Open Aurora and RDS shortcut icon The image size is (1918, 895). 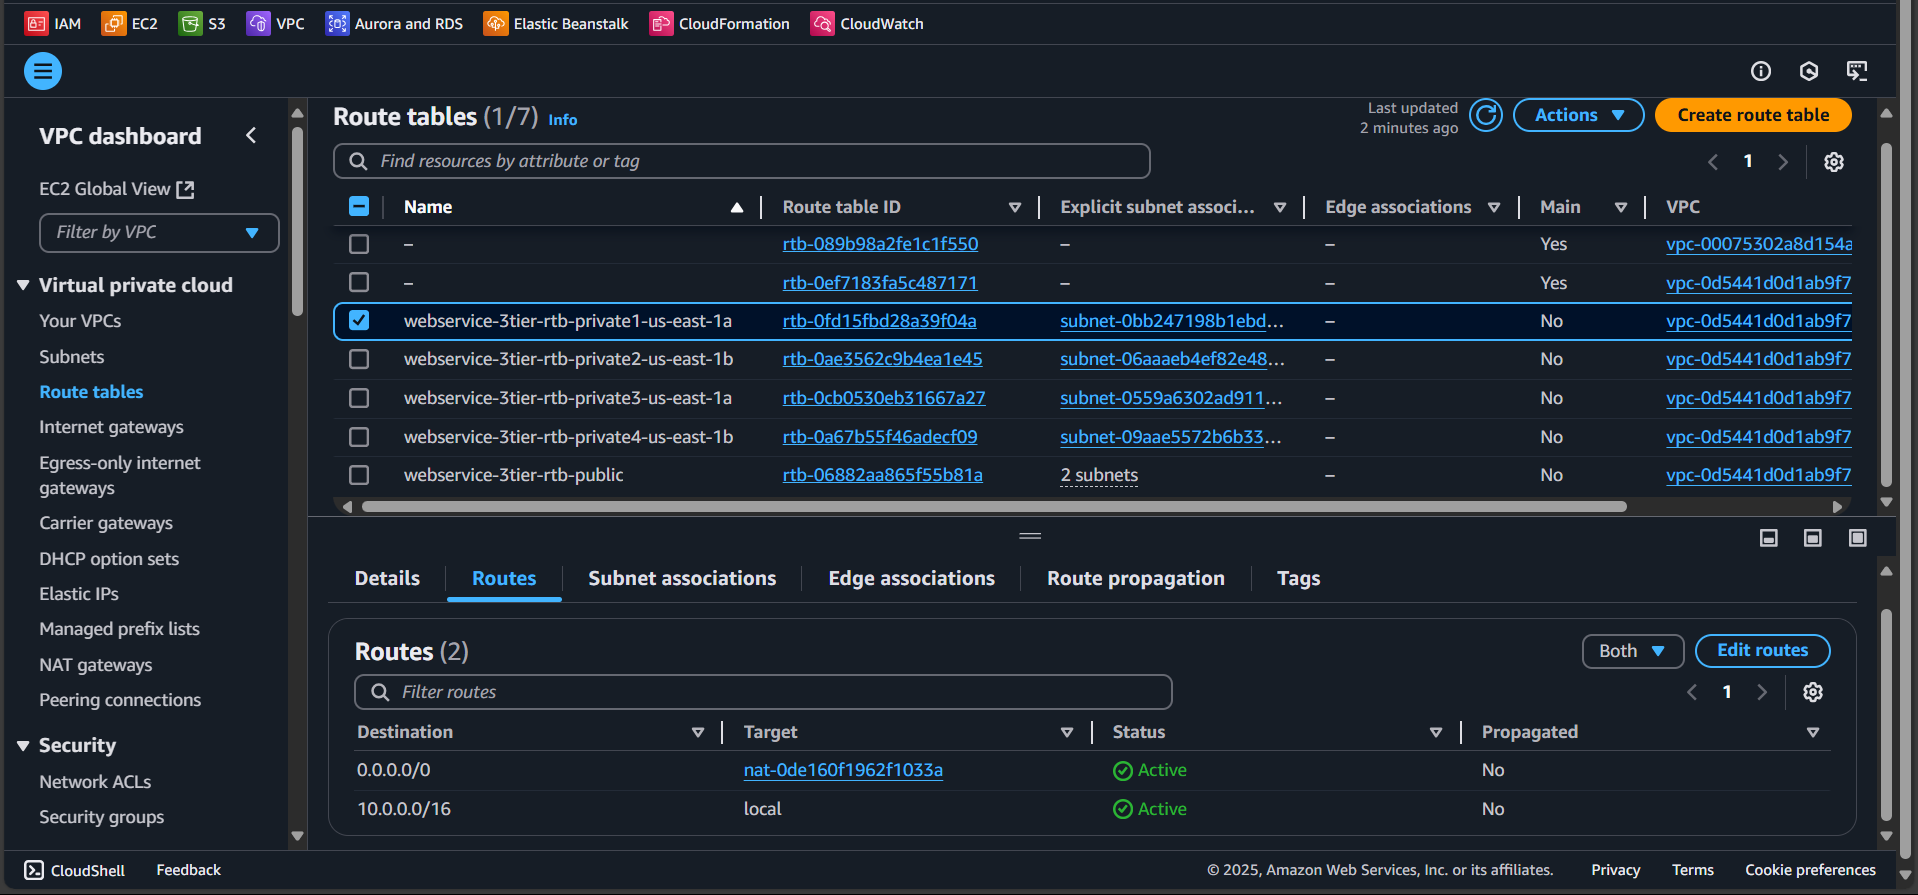click(337, 23)
